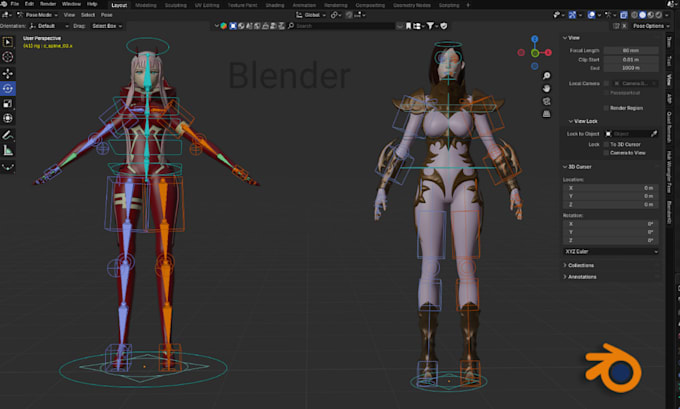
Task: Enable Camera to View checkbox
Action: tap(606, 153)
